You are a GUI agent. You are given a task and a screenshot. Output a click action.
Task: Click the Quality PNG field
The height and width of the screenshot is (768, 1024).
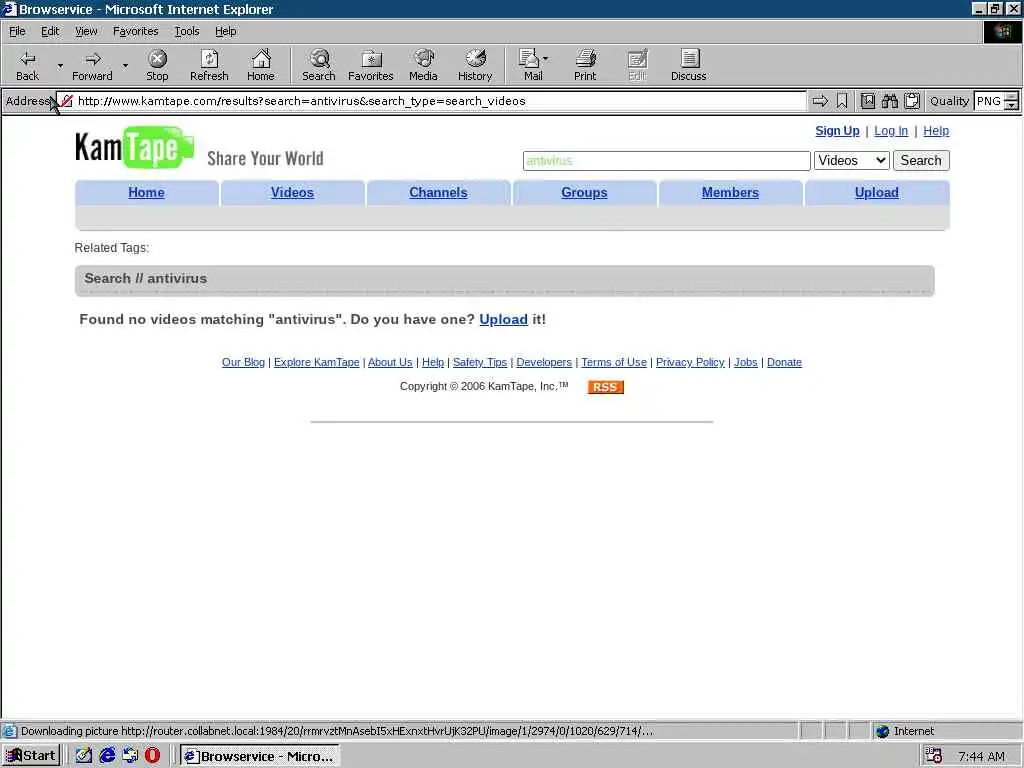(988, 101)
